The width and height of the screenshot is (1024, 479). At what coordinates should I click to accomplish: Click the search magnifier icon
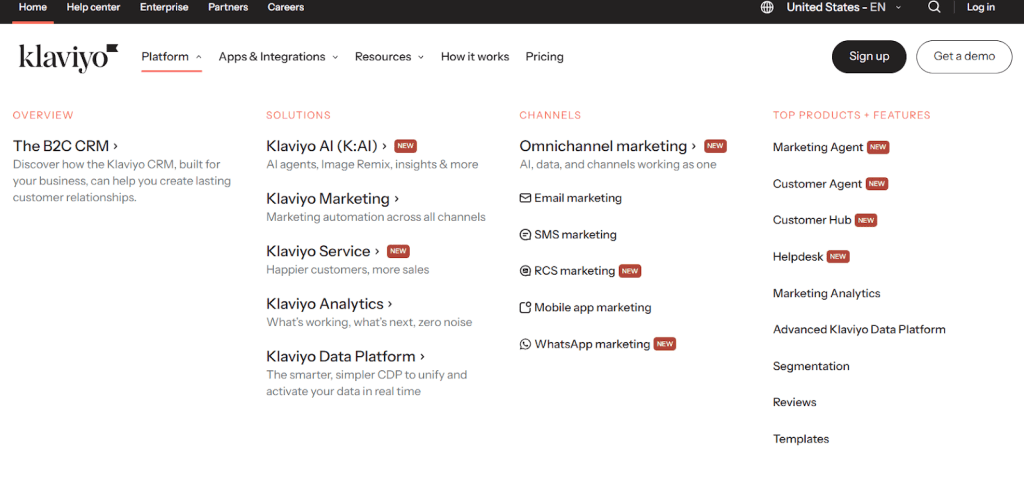(934, 7)
